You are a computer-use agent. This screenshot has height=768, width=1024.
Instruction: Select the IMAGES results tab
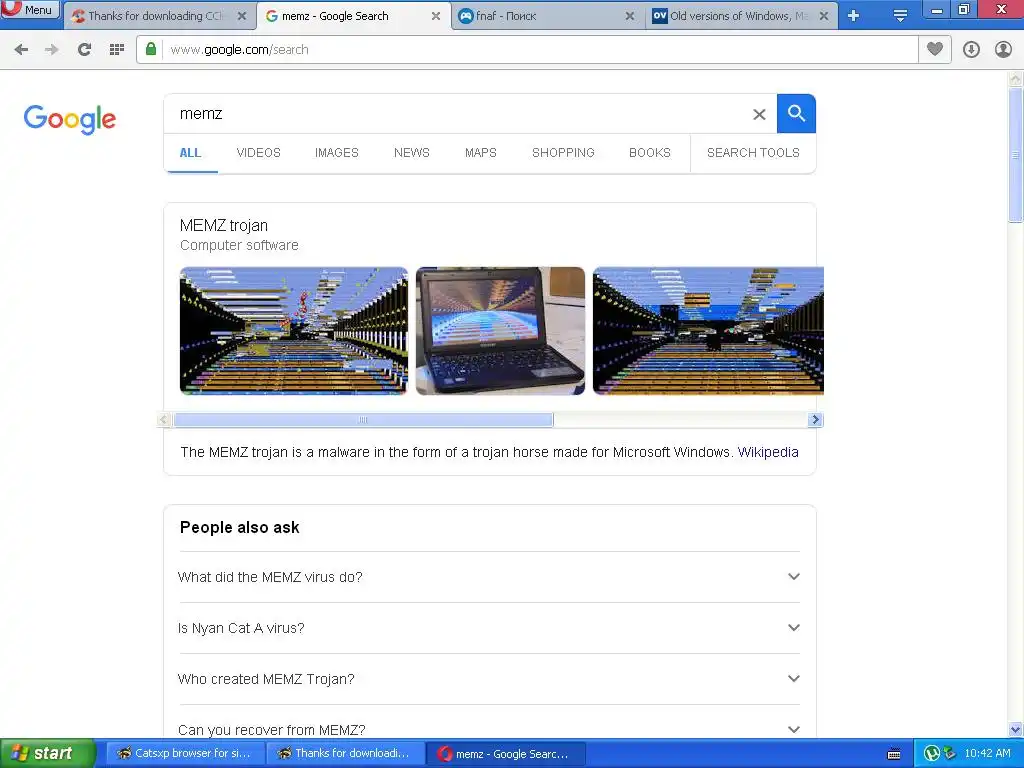[x=336, y=153]
